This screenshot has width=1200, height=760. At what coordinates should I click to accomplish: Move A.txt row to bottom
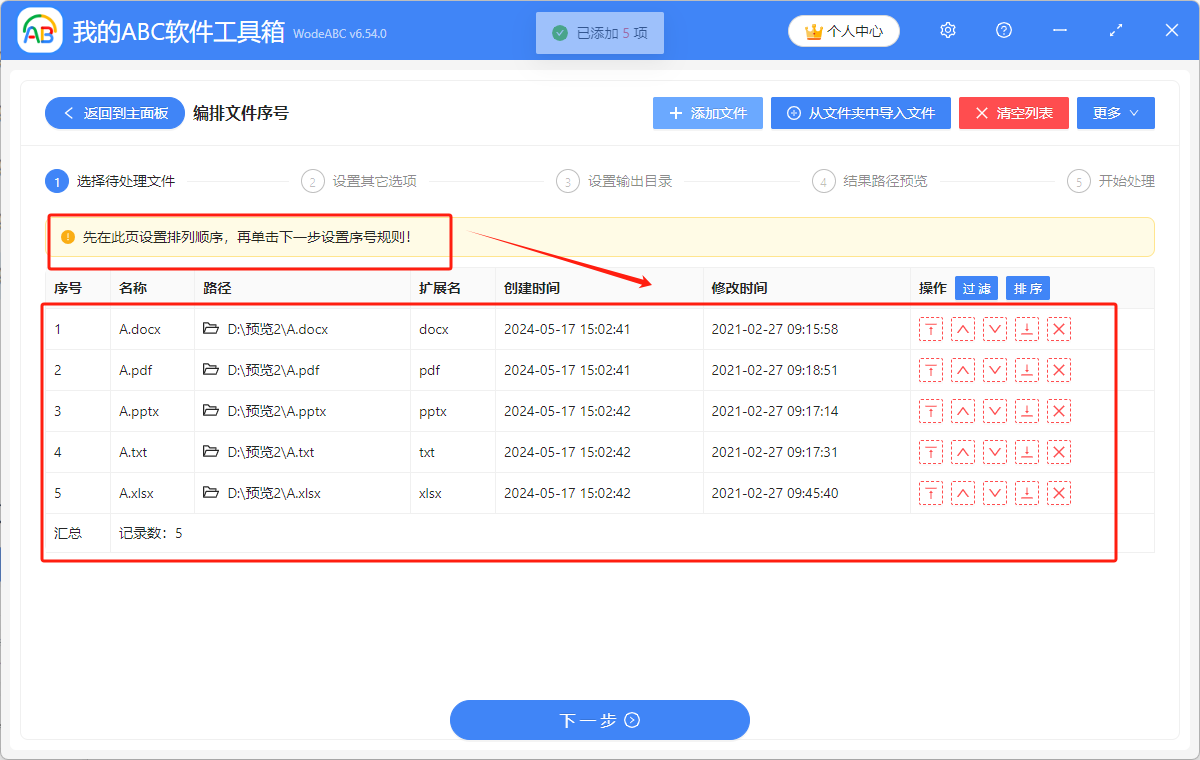(1026, 452)
